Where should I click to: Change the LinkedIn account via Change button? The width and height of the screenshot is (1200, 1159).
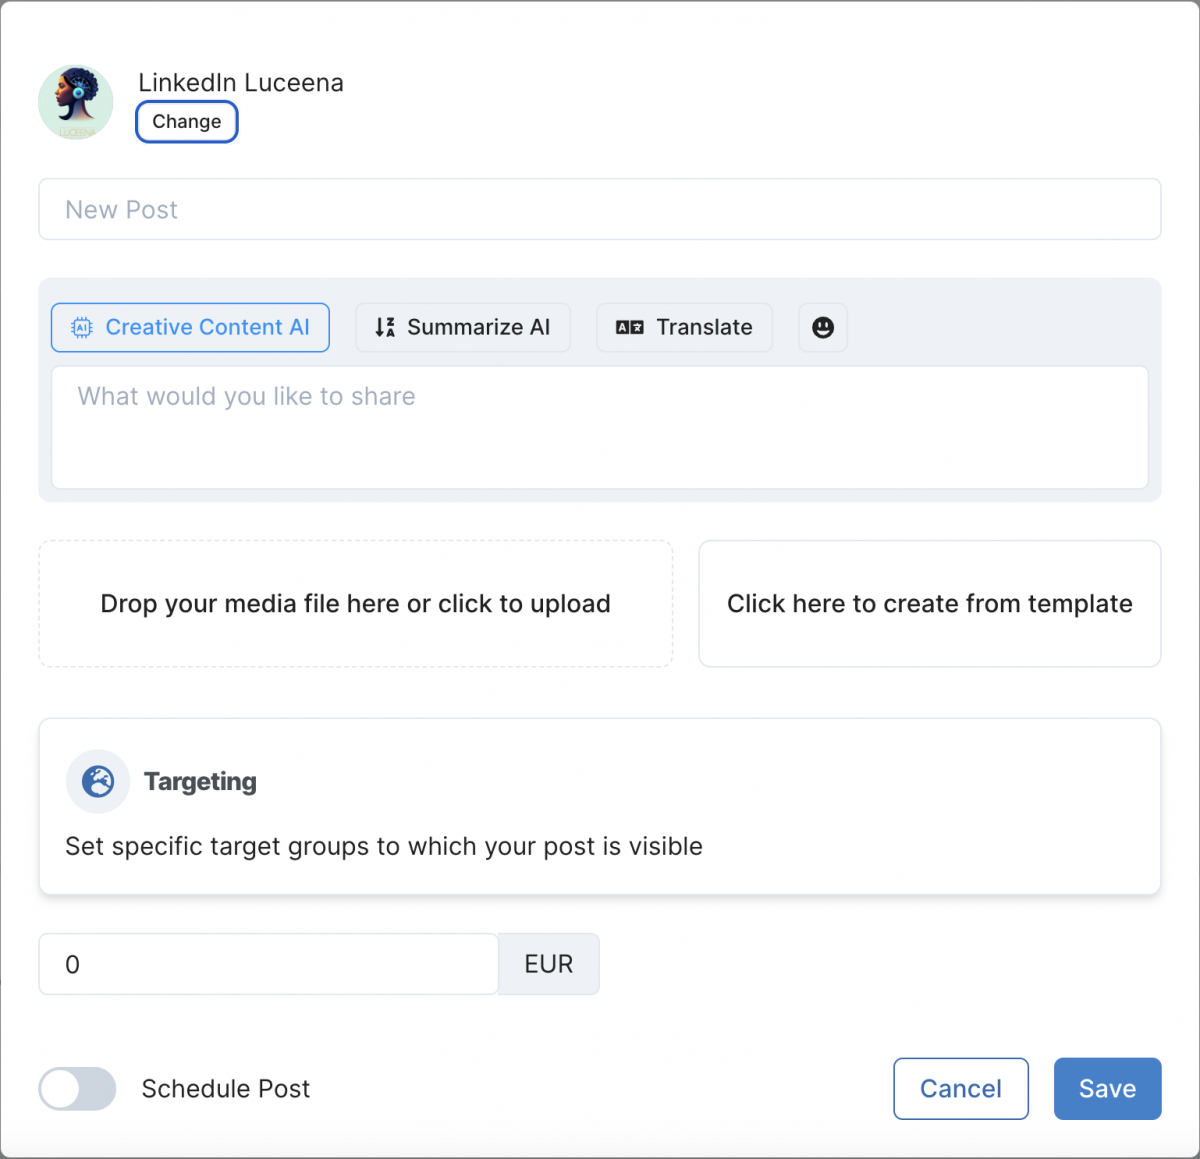(x=187, y=122)
